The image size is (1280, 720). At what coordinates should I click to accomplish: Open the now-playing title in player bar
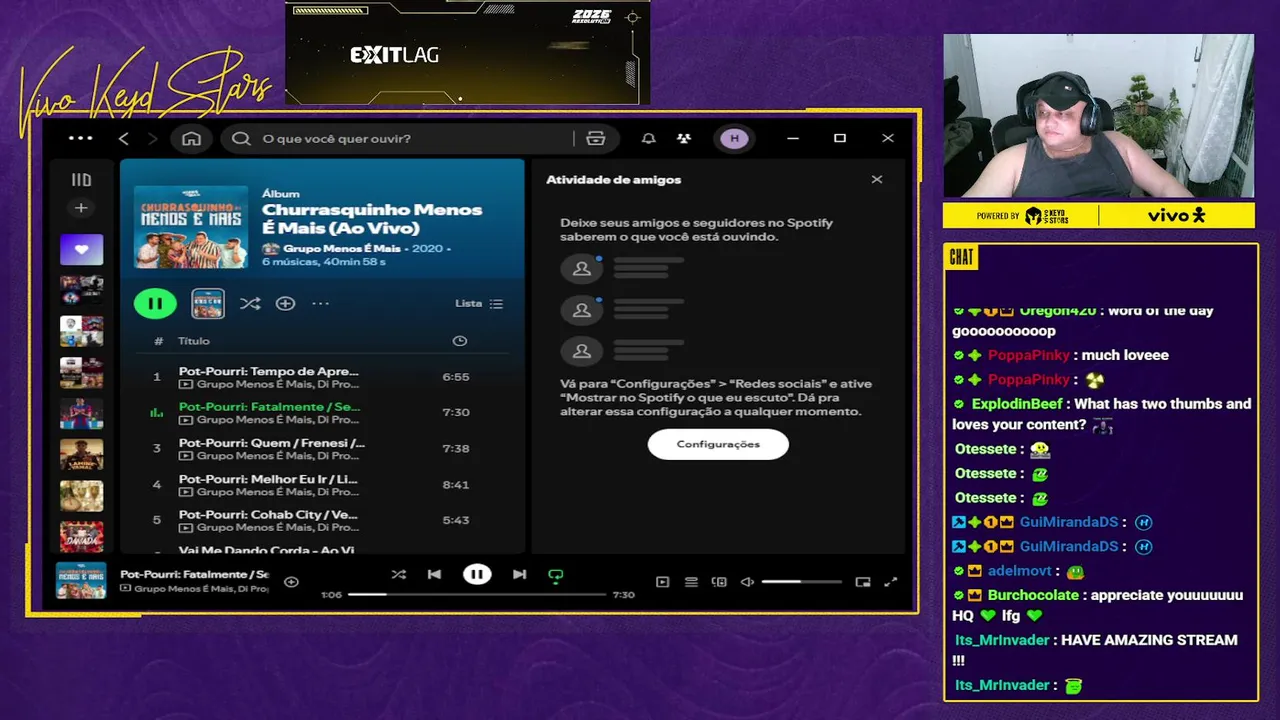click(x=195, y=575)
